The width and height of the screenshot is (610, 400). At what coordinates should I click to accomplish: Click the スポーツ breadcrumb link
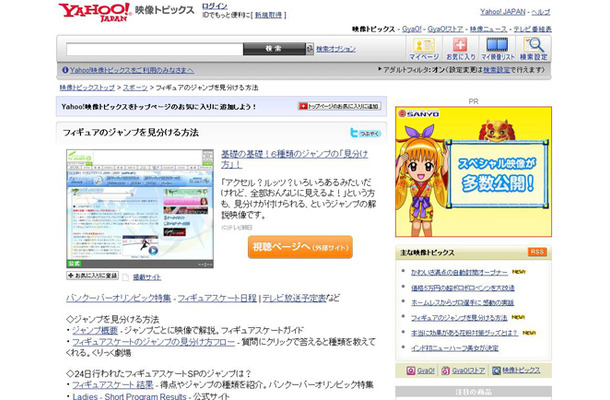[135, 88]
